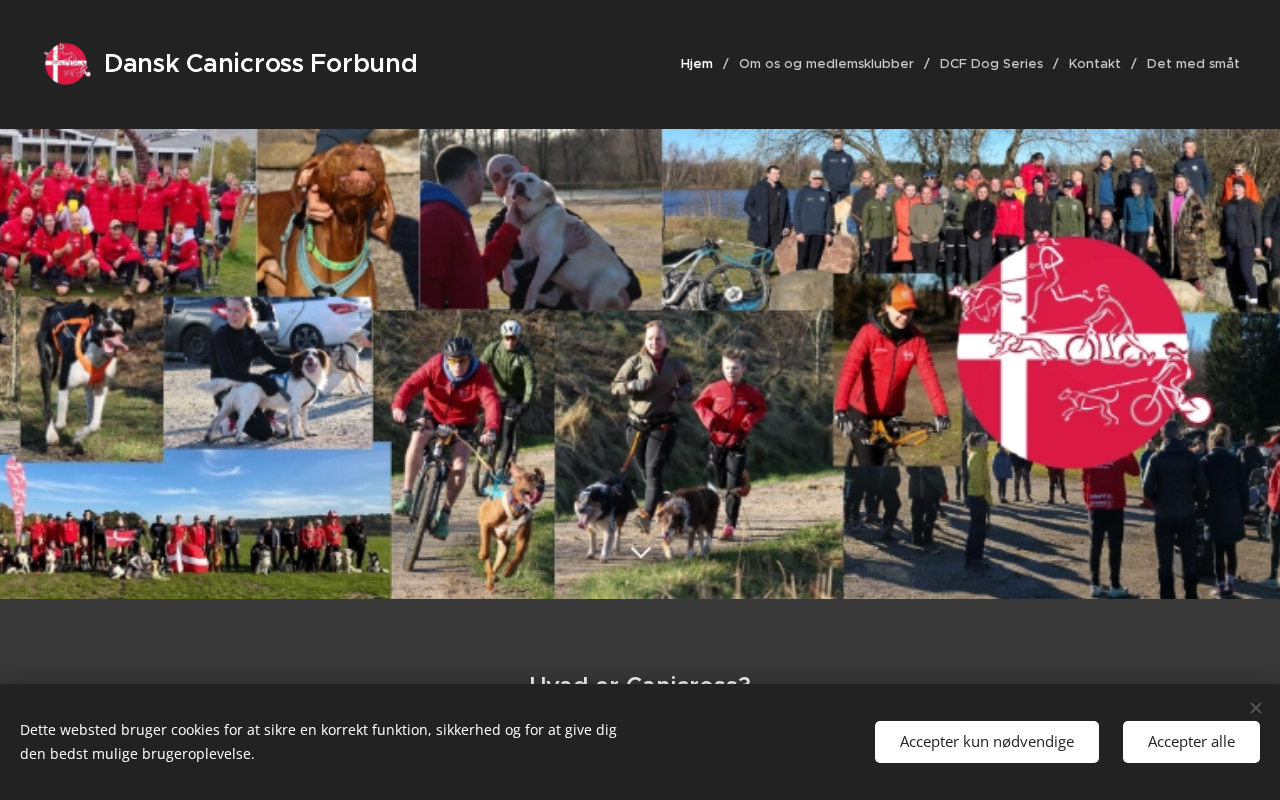Click the down chevron on the hero image
The height and width of the screenshot is (800, 1280).
[x=641, y=552]
